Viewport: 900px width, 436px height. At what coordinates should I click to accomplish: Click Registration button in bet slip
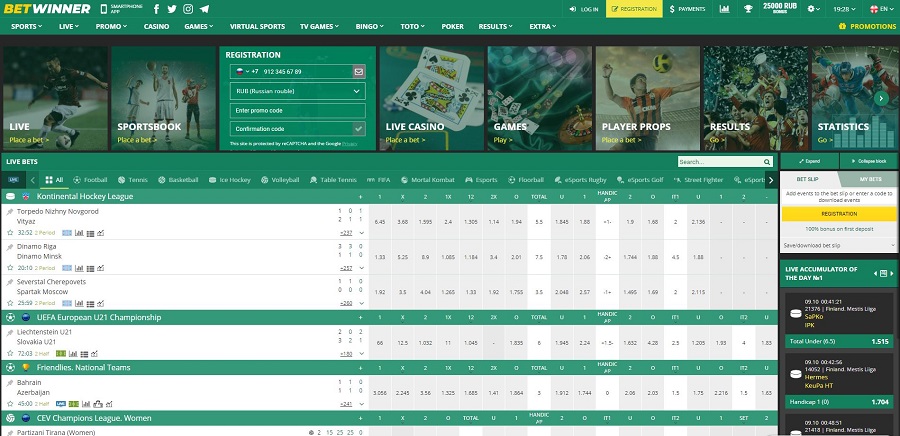[x=839, y=214]
